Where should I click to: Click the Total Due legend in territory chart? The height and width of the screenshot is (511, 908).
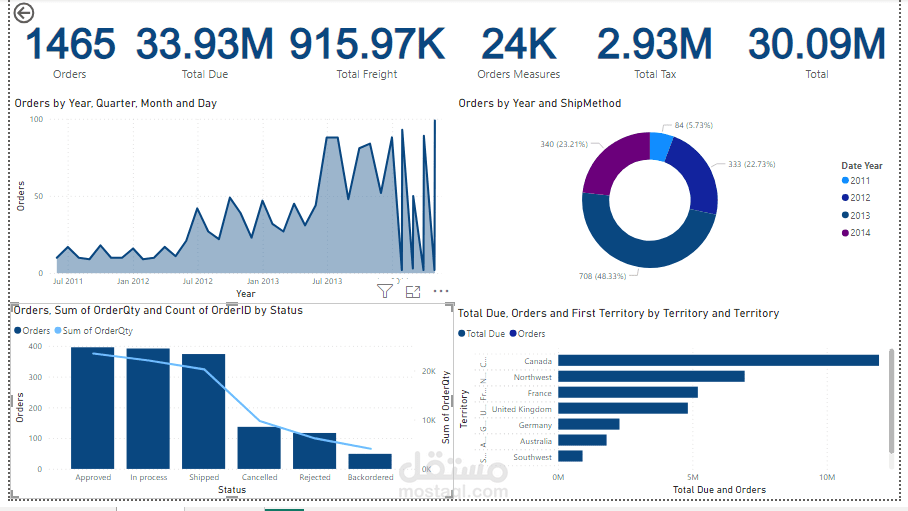point(481,334)
